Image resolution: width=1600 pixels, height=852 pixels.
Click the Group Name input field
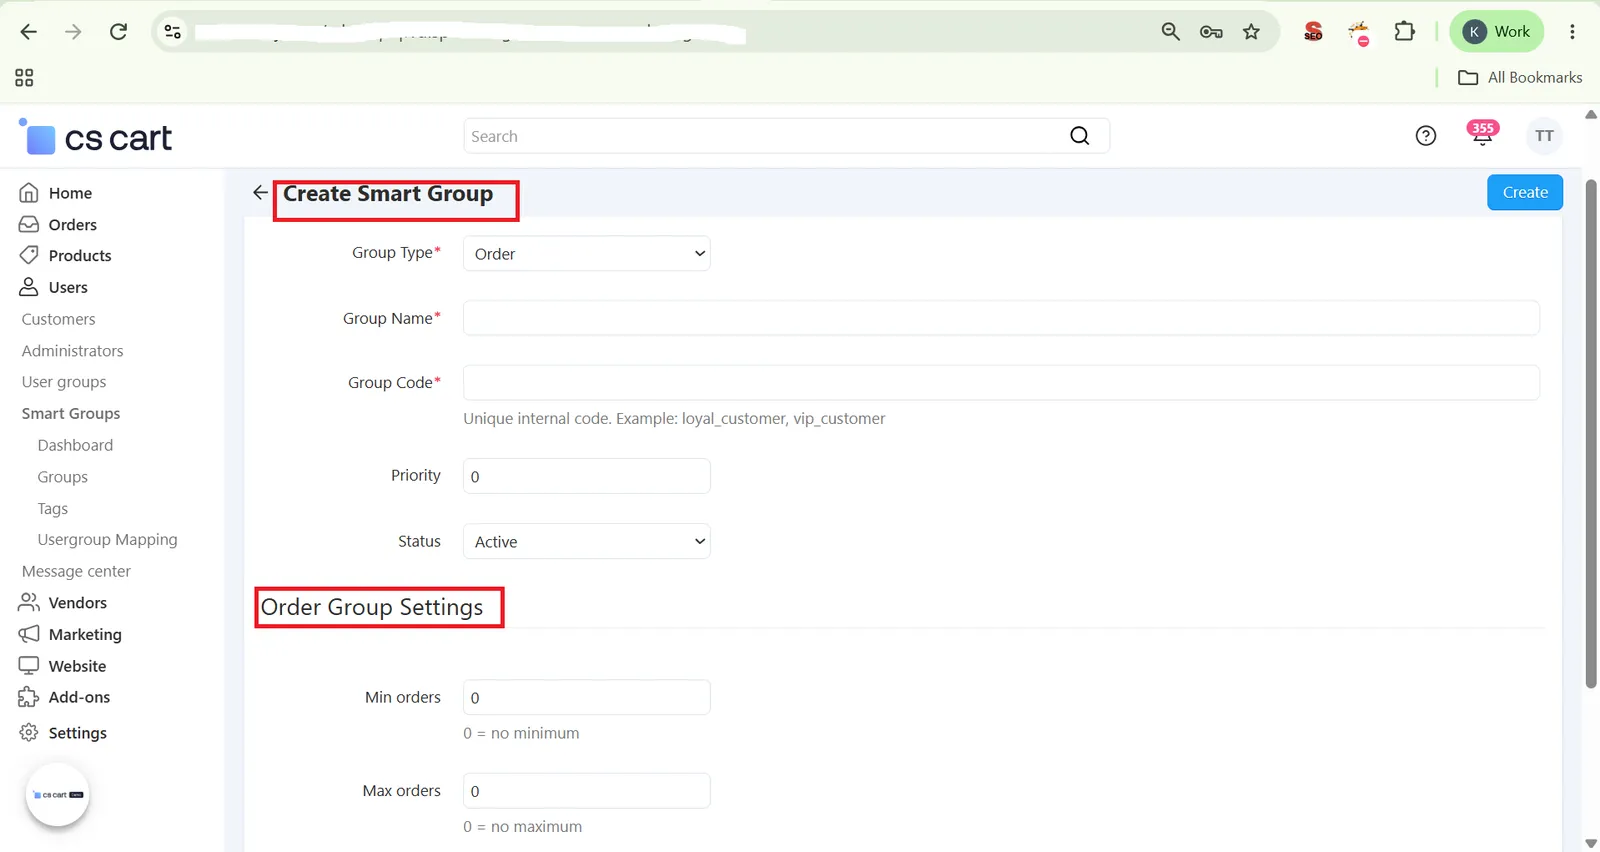pos(1001,318)
